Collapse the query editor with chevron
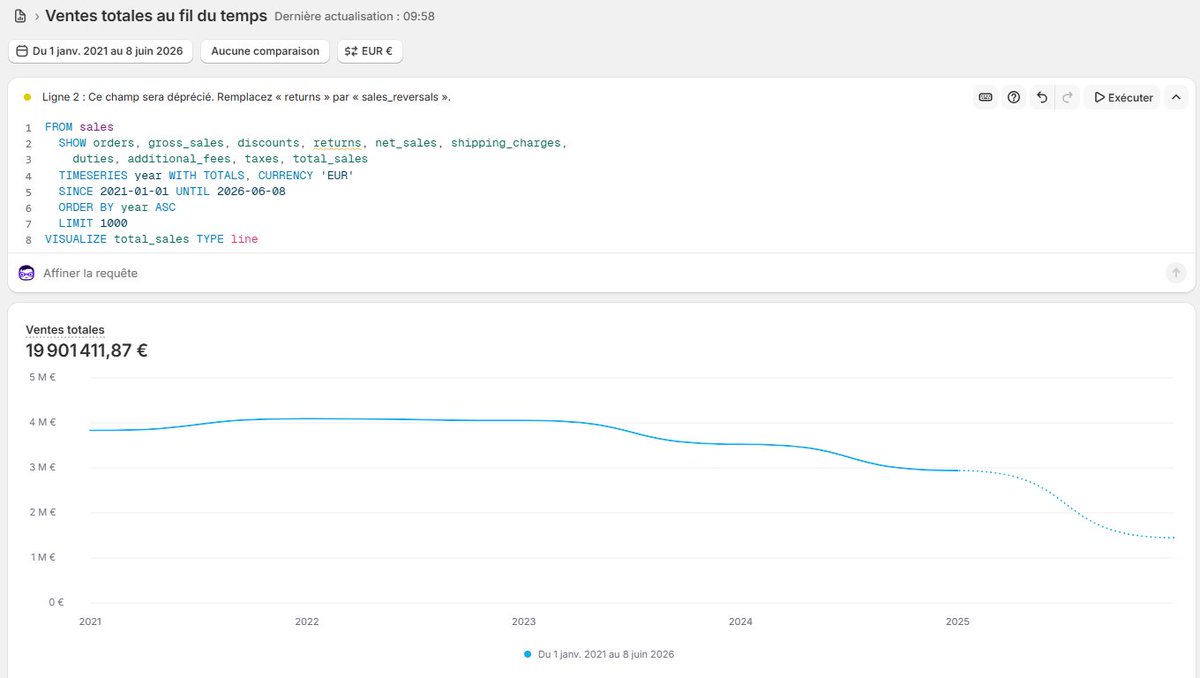This screenshot has height=678, width=1200. [x=1176, y=97]
